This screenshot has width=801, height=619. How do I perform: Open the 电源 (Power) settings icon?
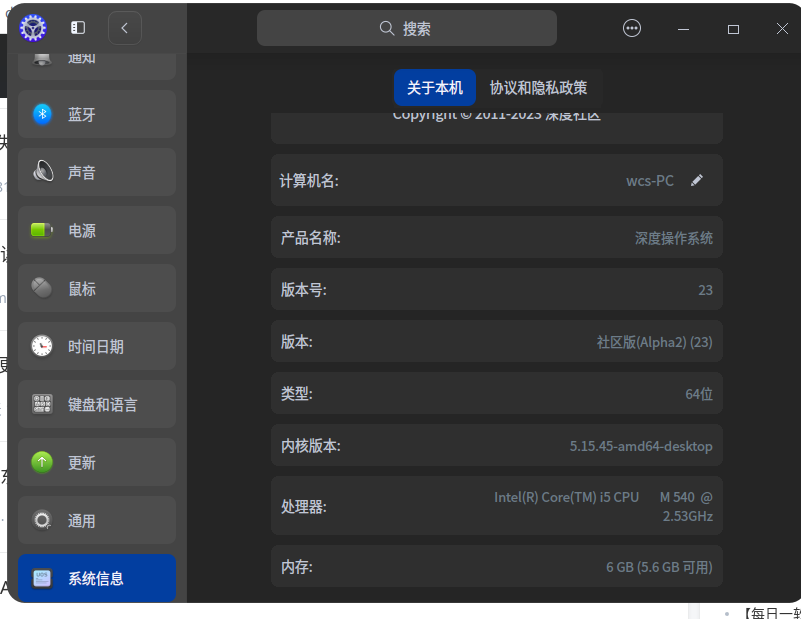pyautogui.click(x=42, y=230)
